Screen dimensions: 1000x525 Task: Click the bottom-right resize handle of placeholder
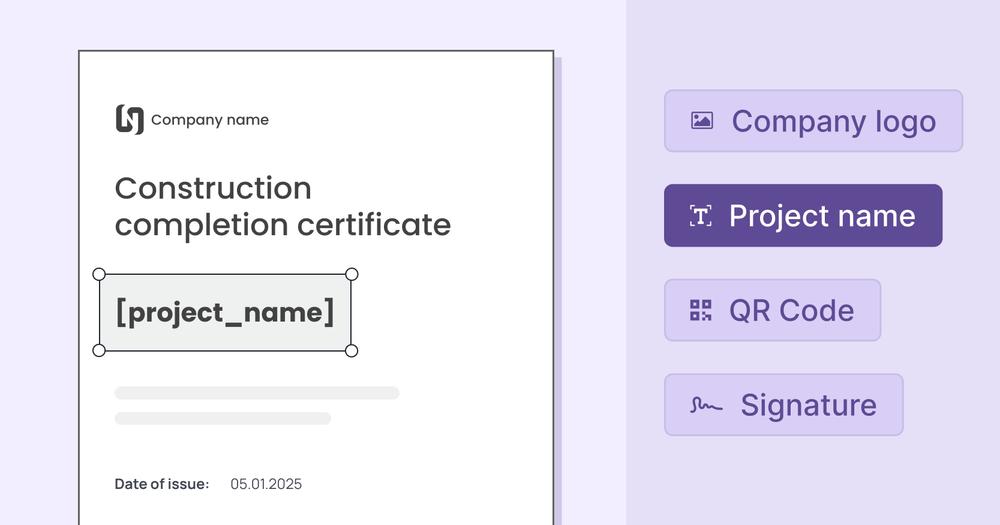tap(351, 350)
